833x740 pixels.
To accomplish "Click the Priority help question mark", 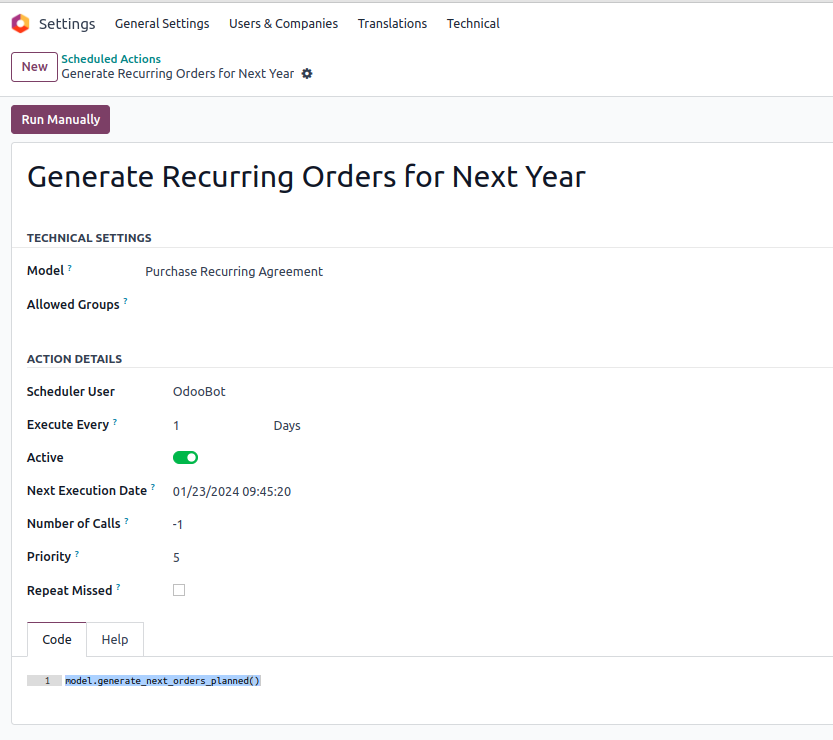I will point(77,553).
